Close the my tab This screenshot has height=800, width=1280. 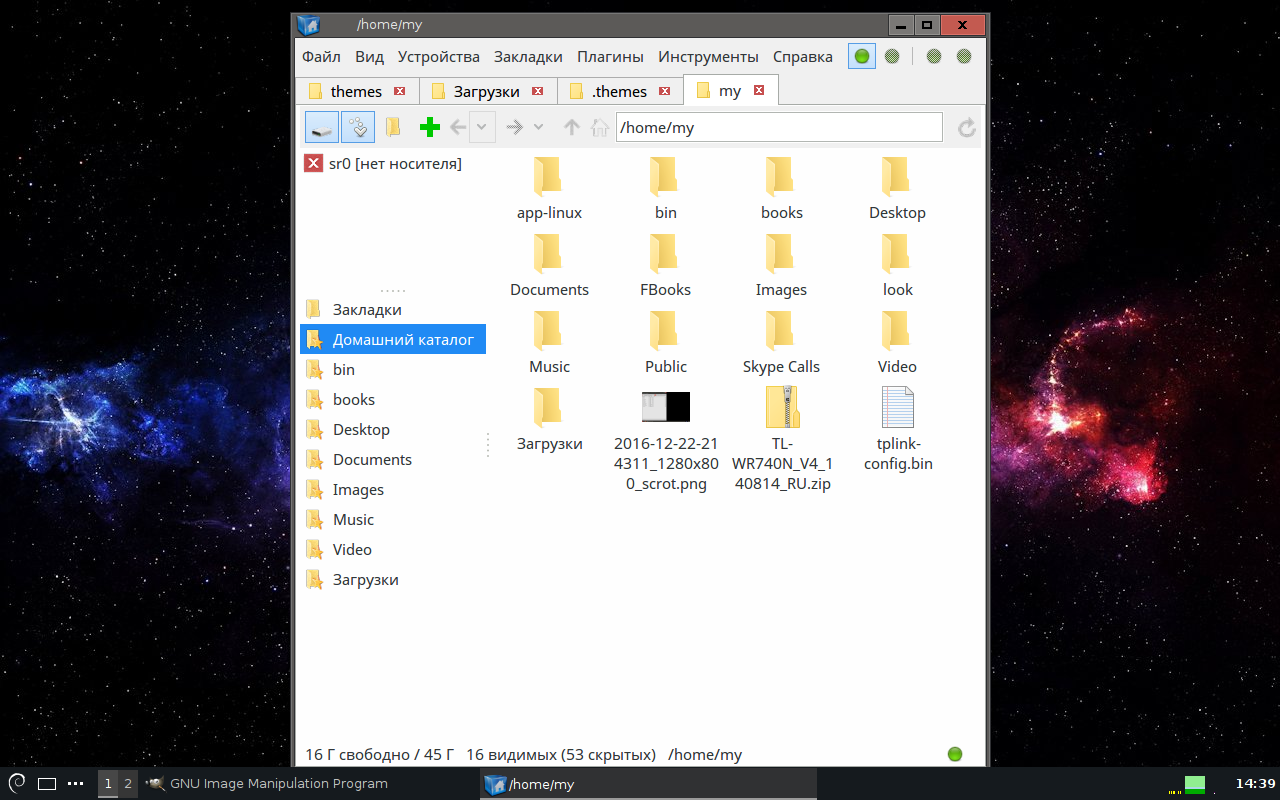pyautogui.click(x=759, y=90)
